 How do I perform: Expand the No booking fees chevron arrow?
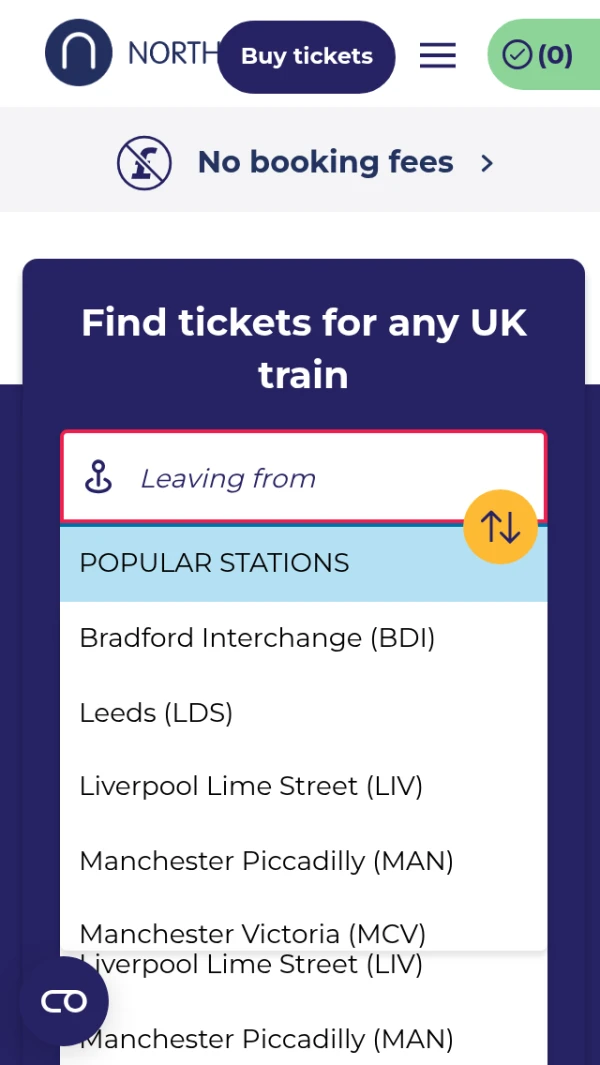(487, 163)
